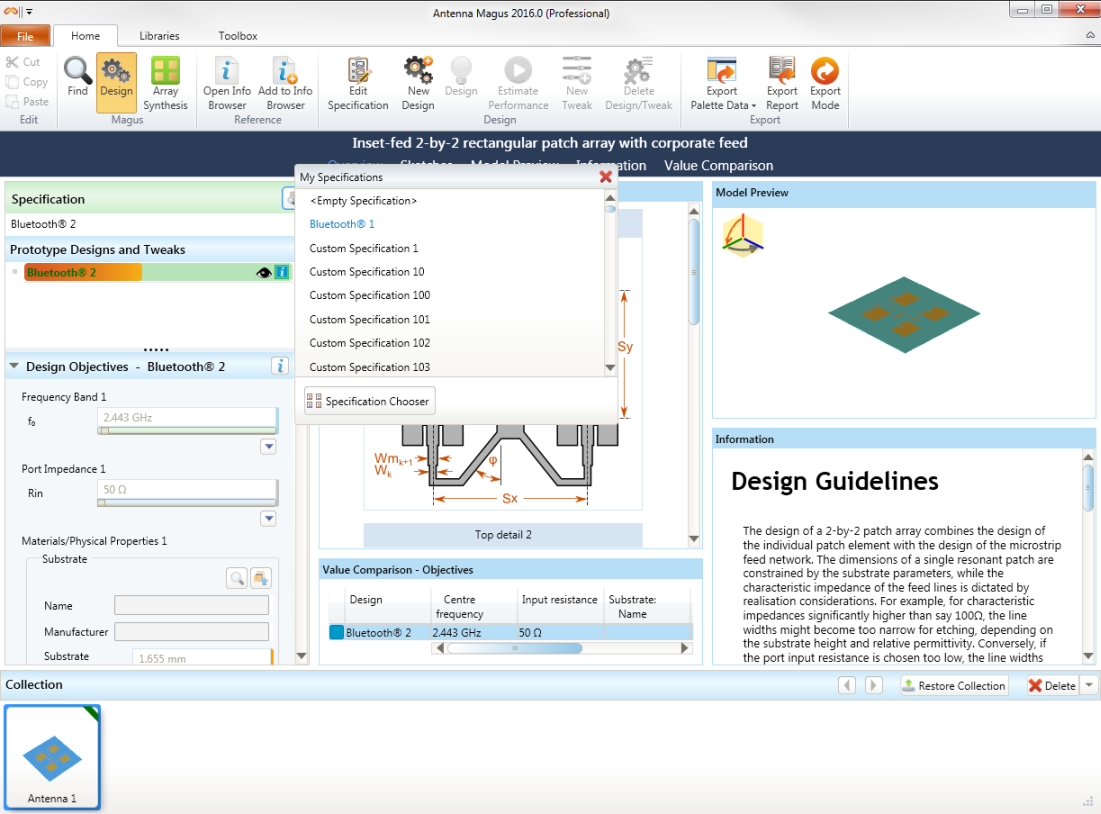Click Delete Design/Tweak
This screenshot has width=1101, height=814.
(x=638, y=83)
